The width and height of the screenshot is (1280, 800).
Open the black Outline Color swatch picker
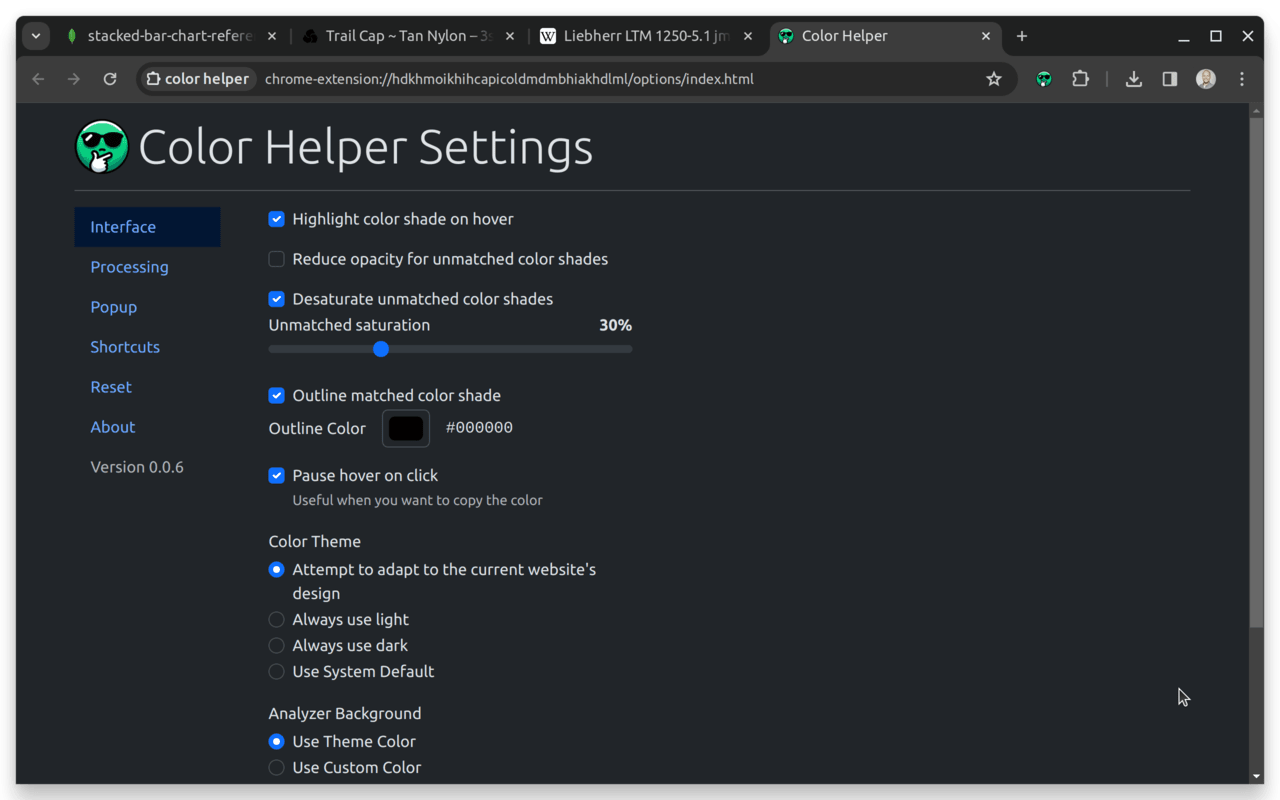tap(406, 428)
